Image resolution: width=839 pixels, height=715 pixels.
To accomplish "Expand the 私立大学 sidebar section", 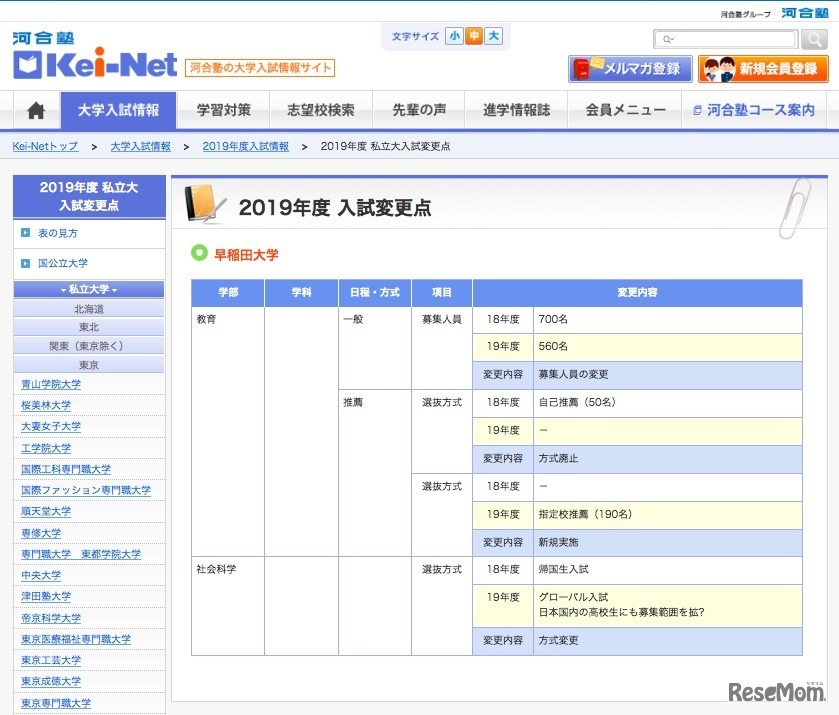I will 89,289.
